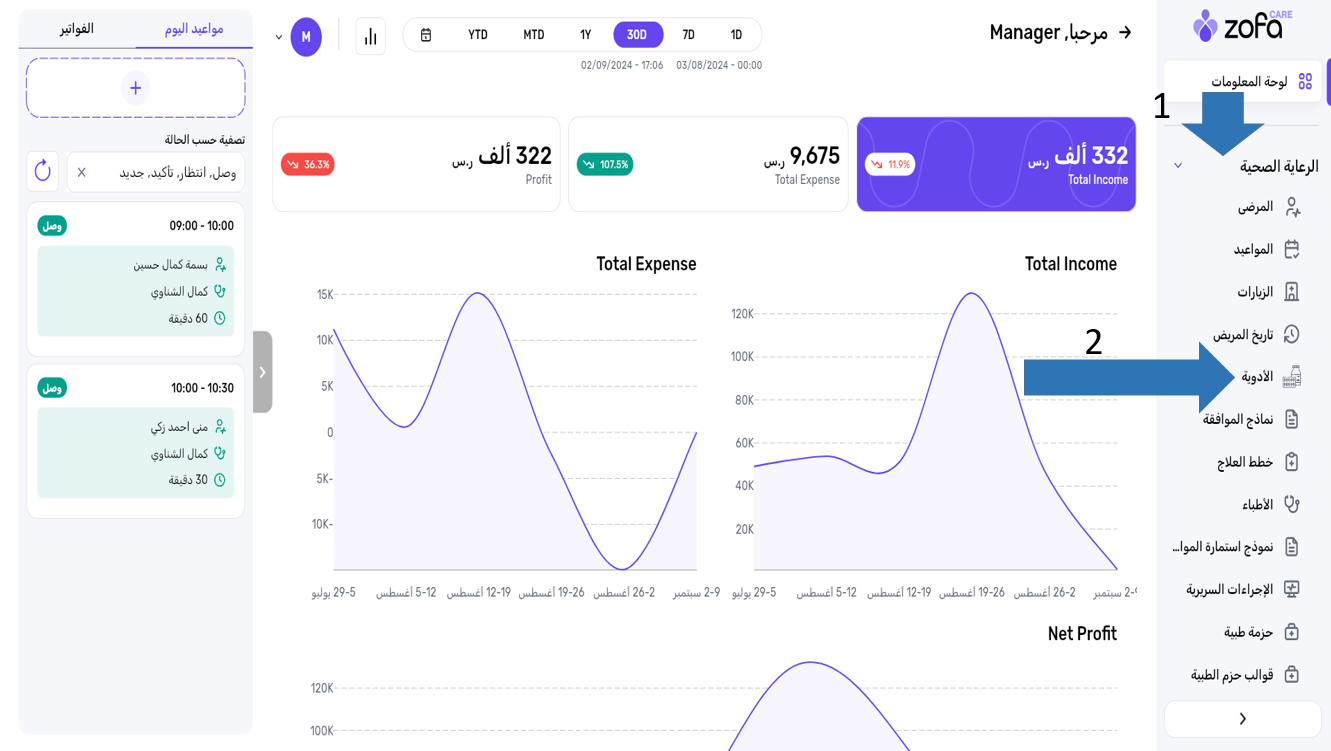The height and width of the screenshot is (751, 1331).
Task: Open Medications (الأدوية) sidebar icon
Action: (1291, 377)
